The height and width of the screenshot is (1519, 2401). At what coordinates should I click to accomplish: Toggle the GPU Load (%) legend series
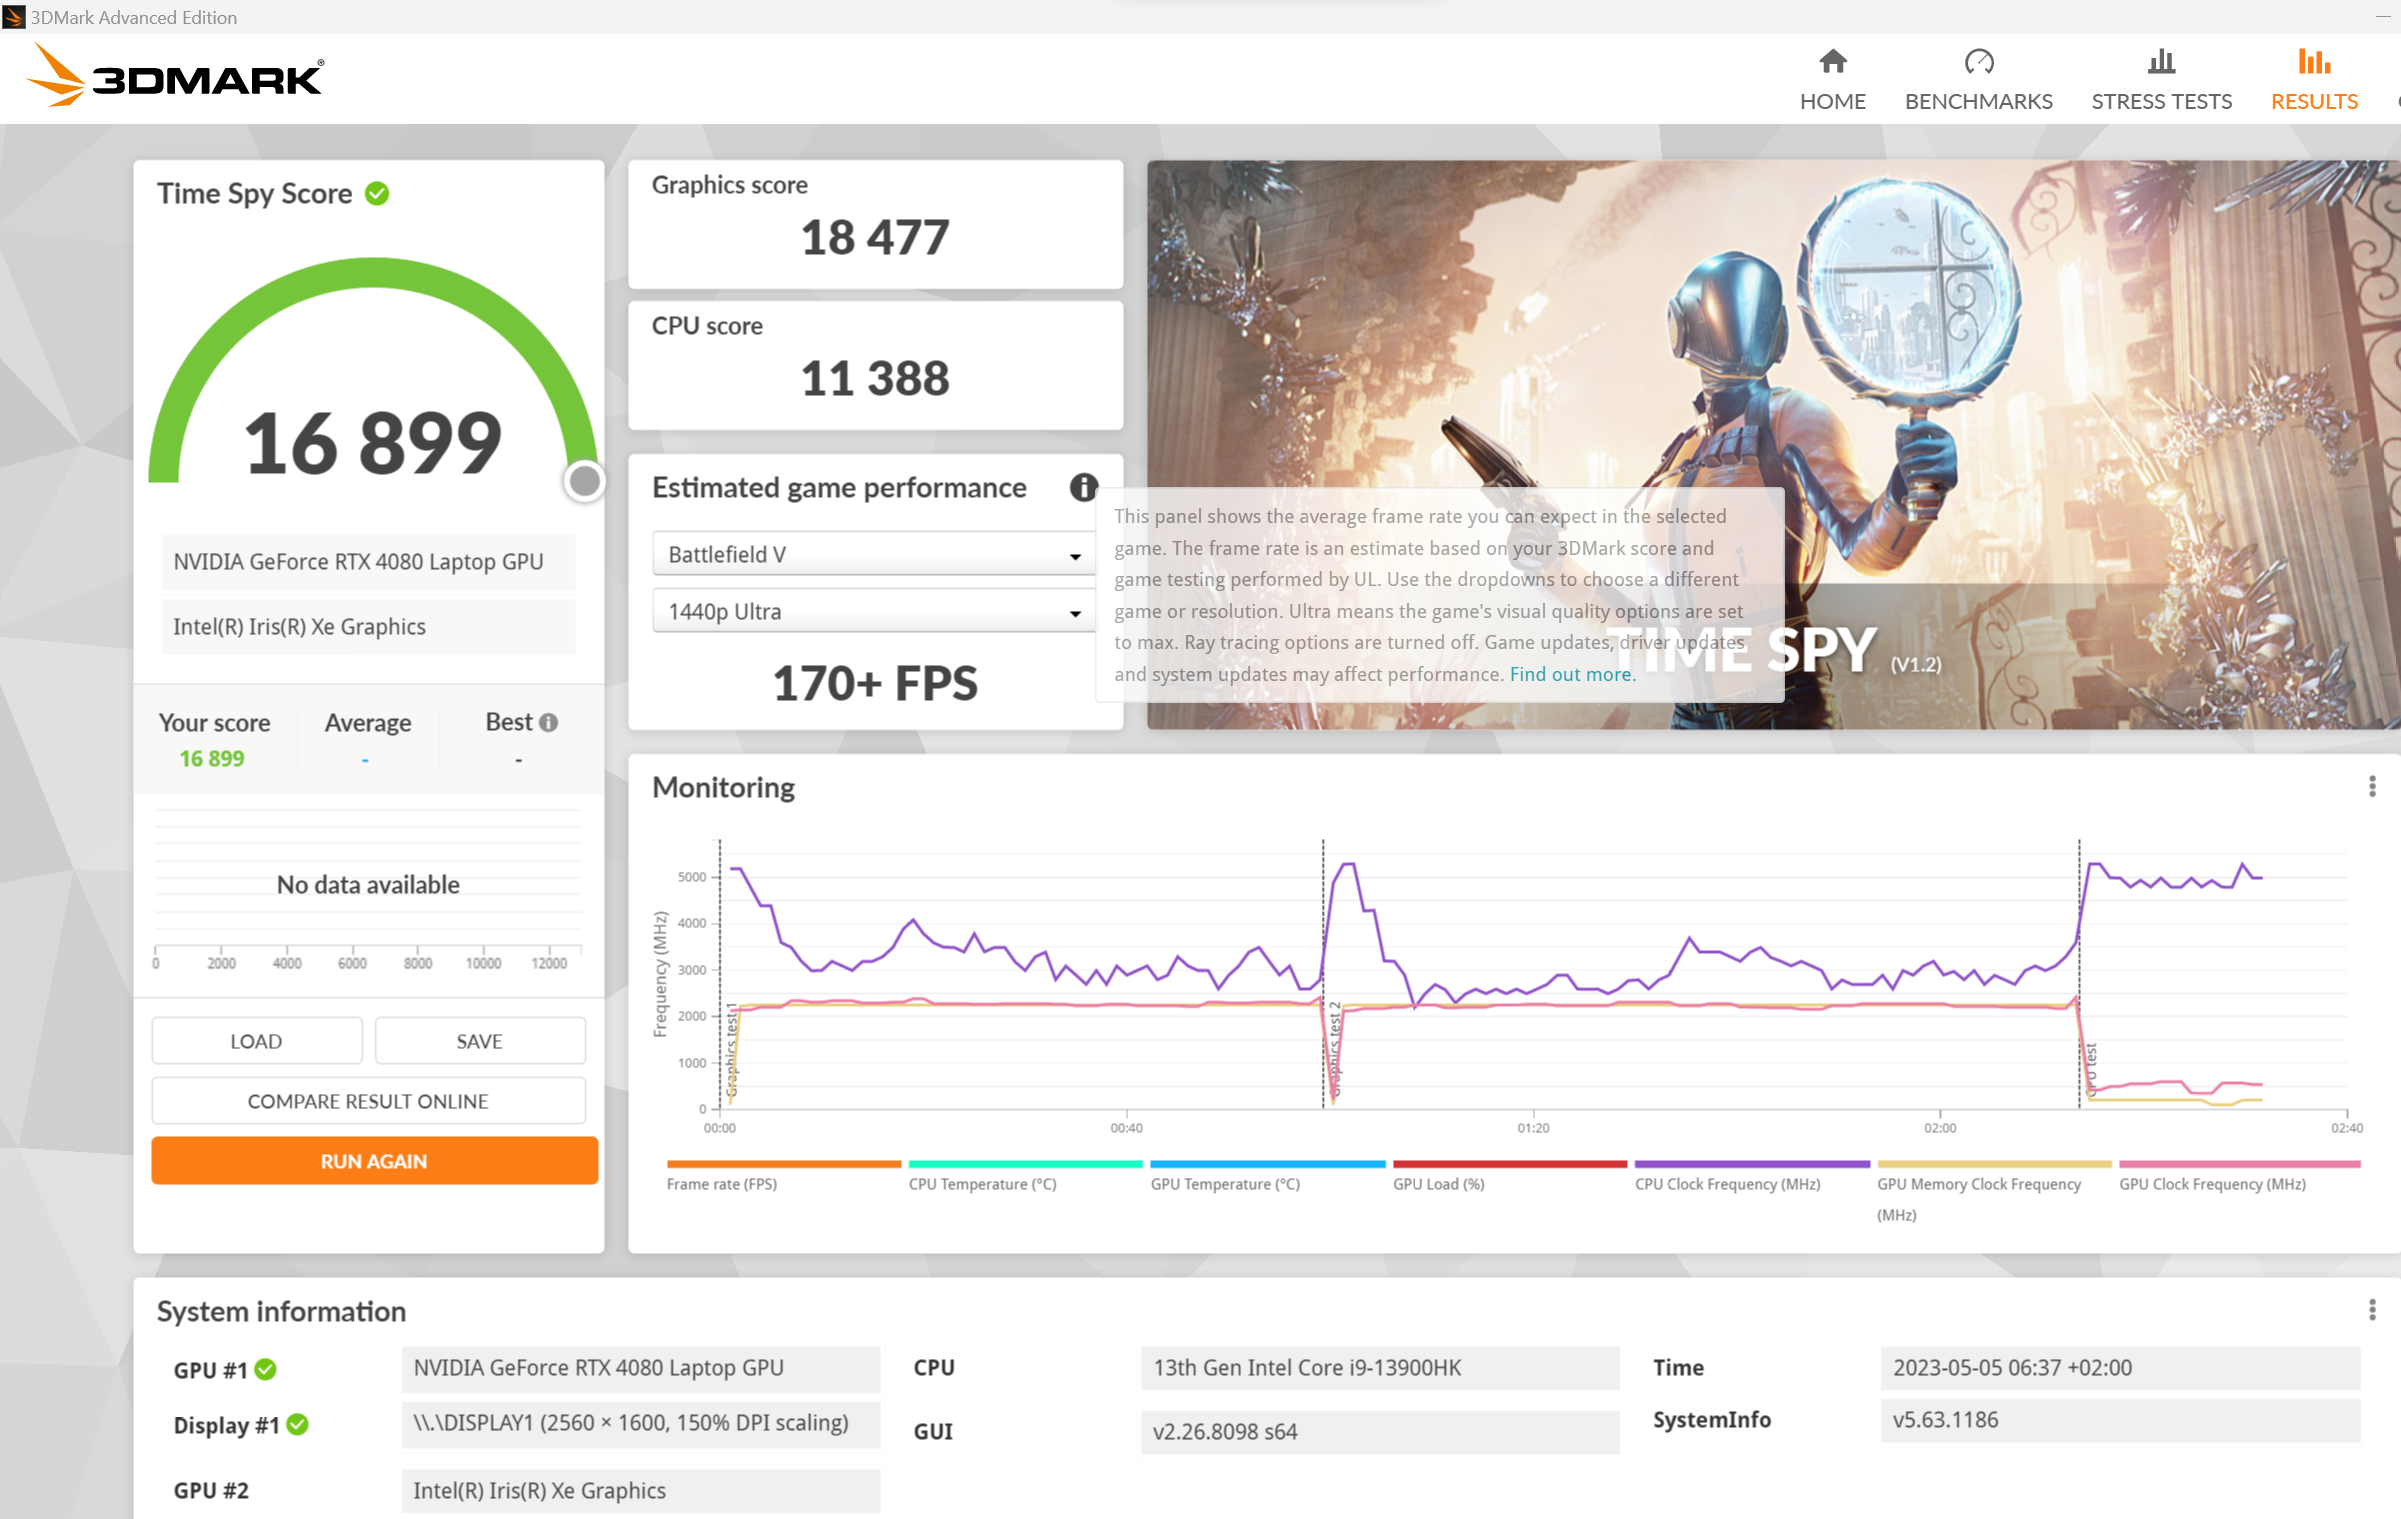coord(1438,1184)
